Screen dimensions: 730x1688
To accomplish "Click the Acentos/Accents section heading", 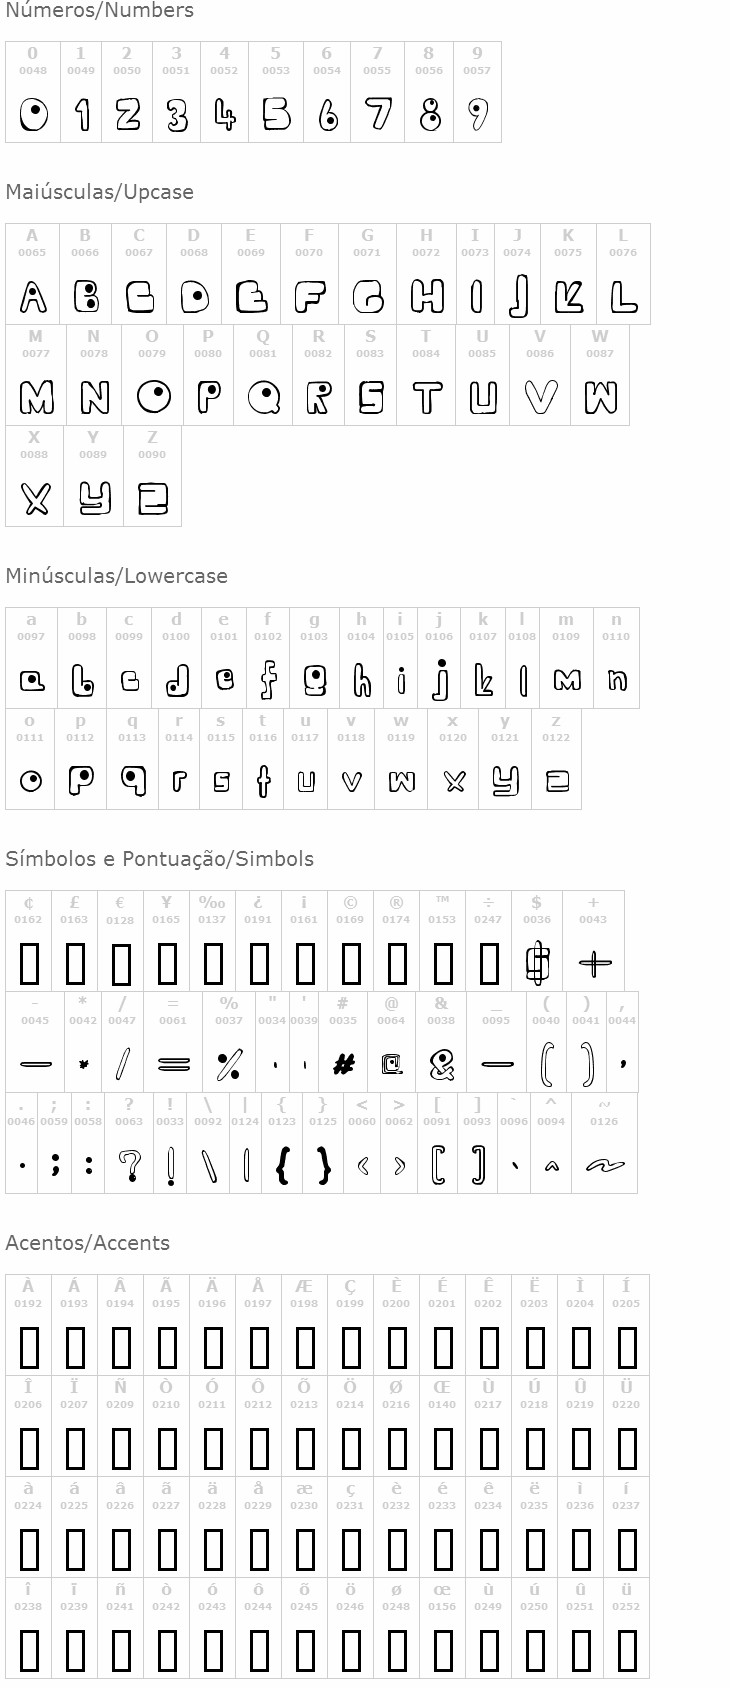I will [88, 1243].
